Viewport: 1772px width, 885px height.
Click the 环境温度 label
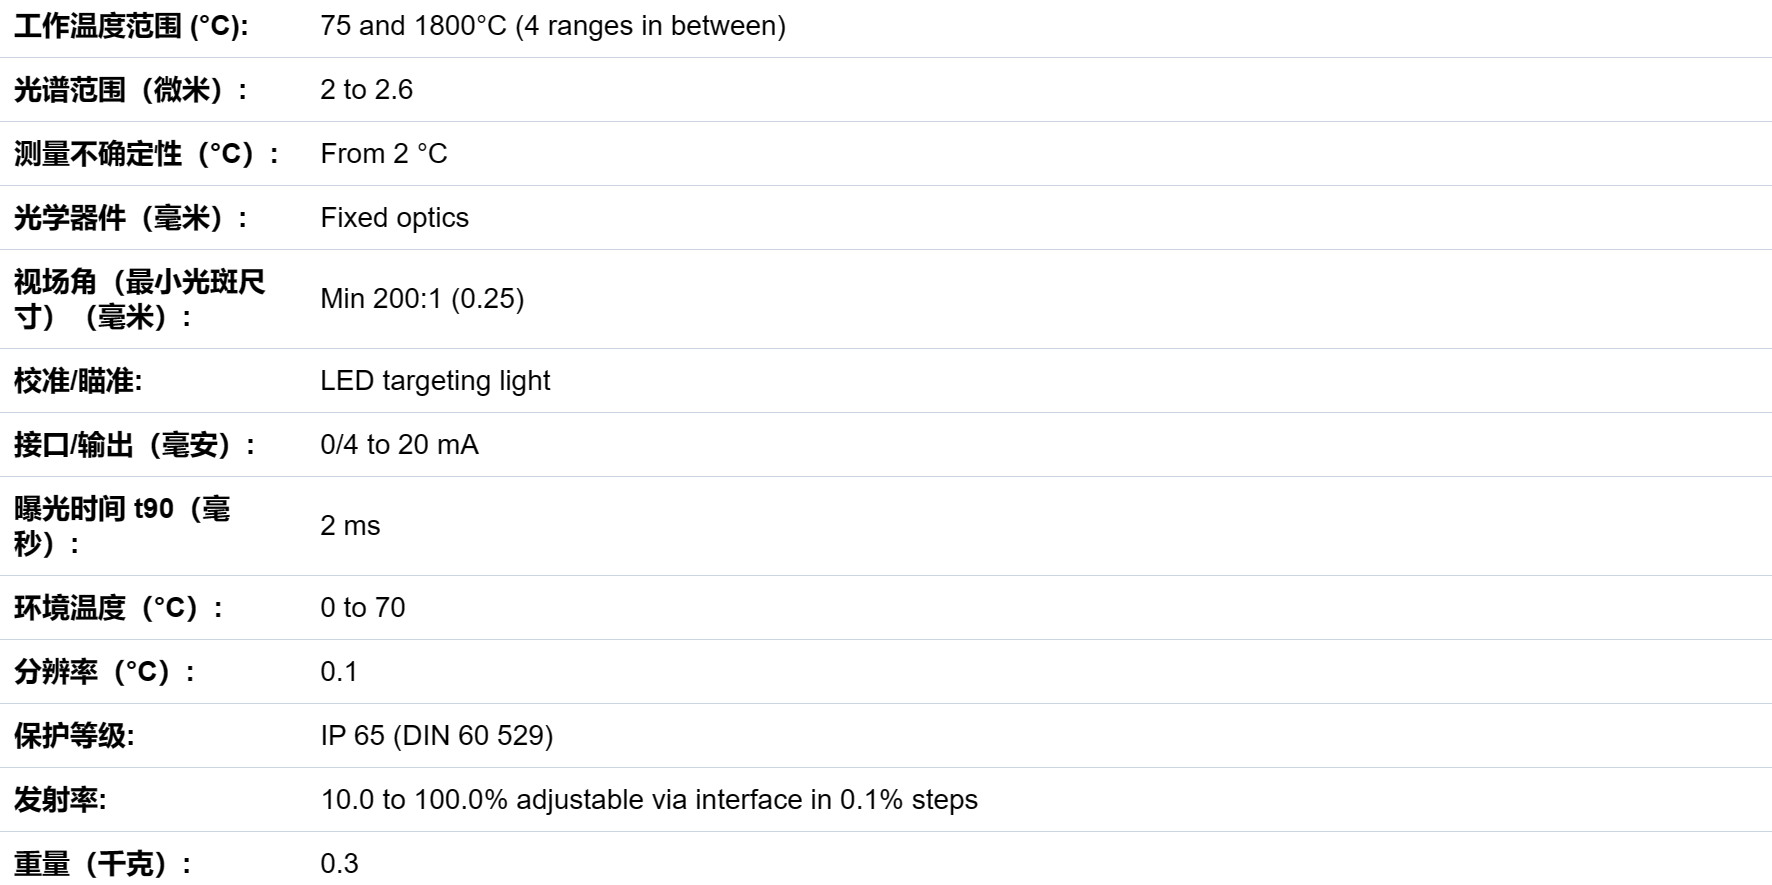point(118,608)
